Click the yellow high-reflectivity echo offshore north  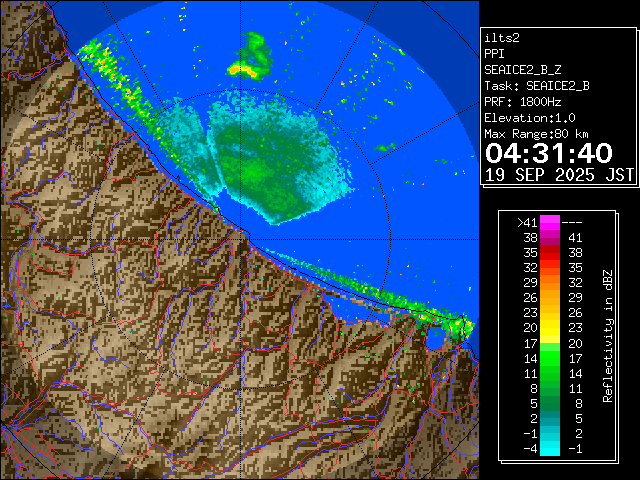click(245, 69)
